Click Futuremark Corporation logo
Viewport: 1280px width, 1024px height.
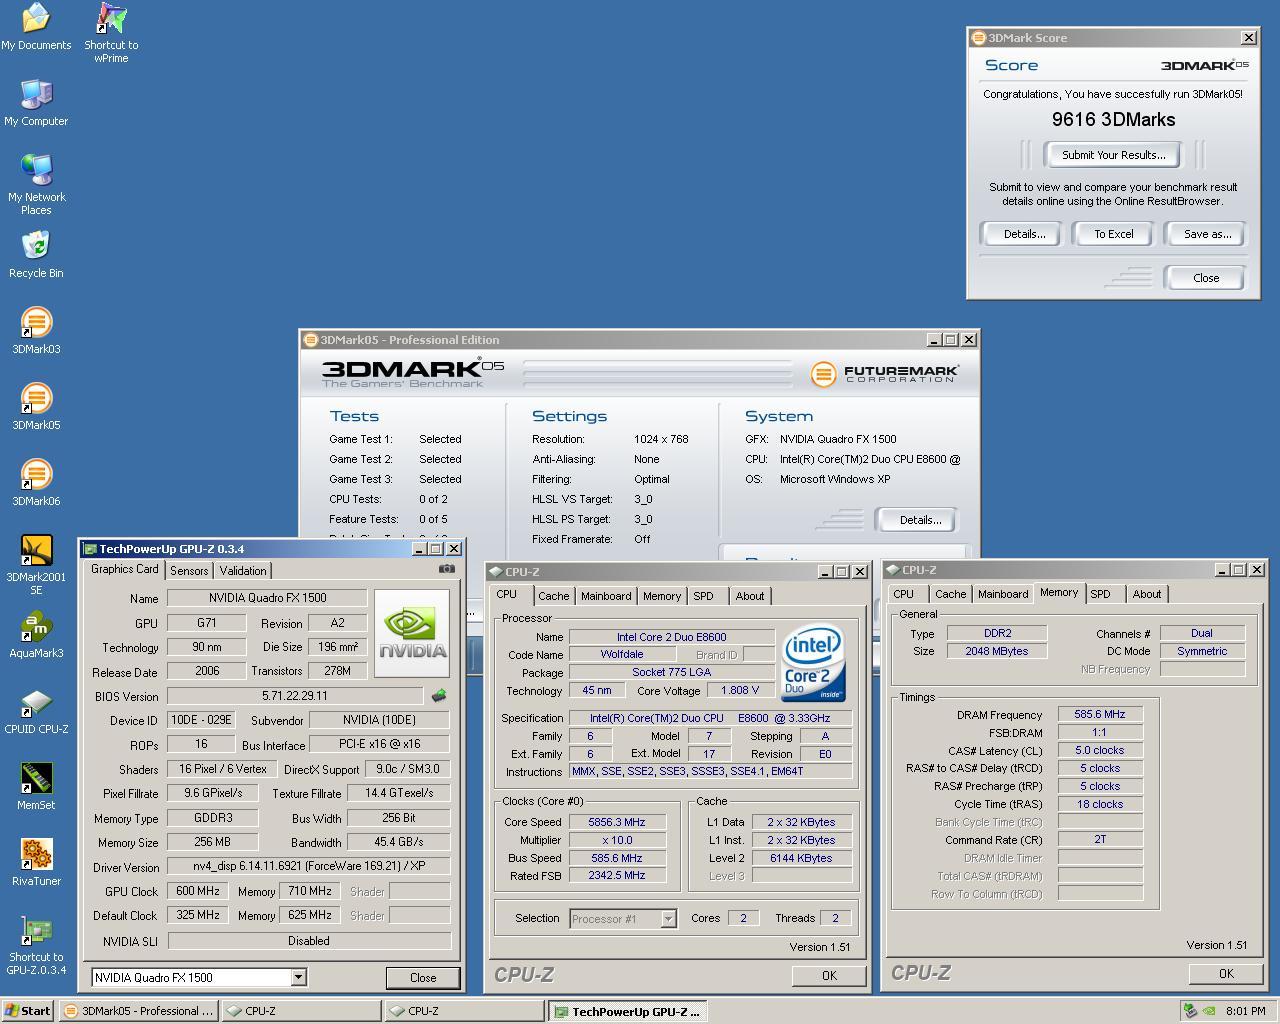[x=884, y=374]
